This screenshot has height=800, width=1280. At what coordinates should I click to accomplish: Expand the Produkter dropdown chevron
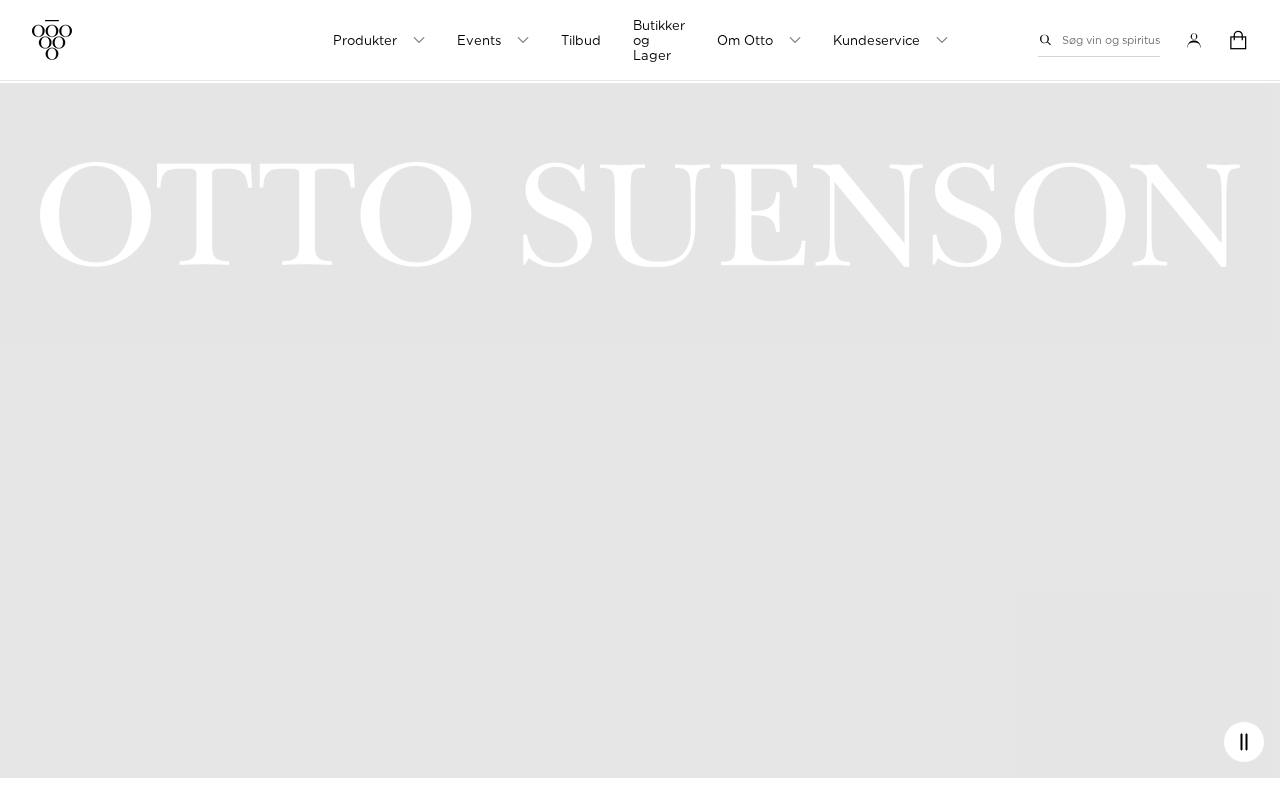pyautogui.click(x=419, y=40)
